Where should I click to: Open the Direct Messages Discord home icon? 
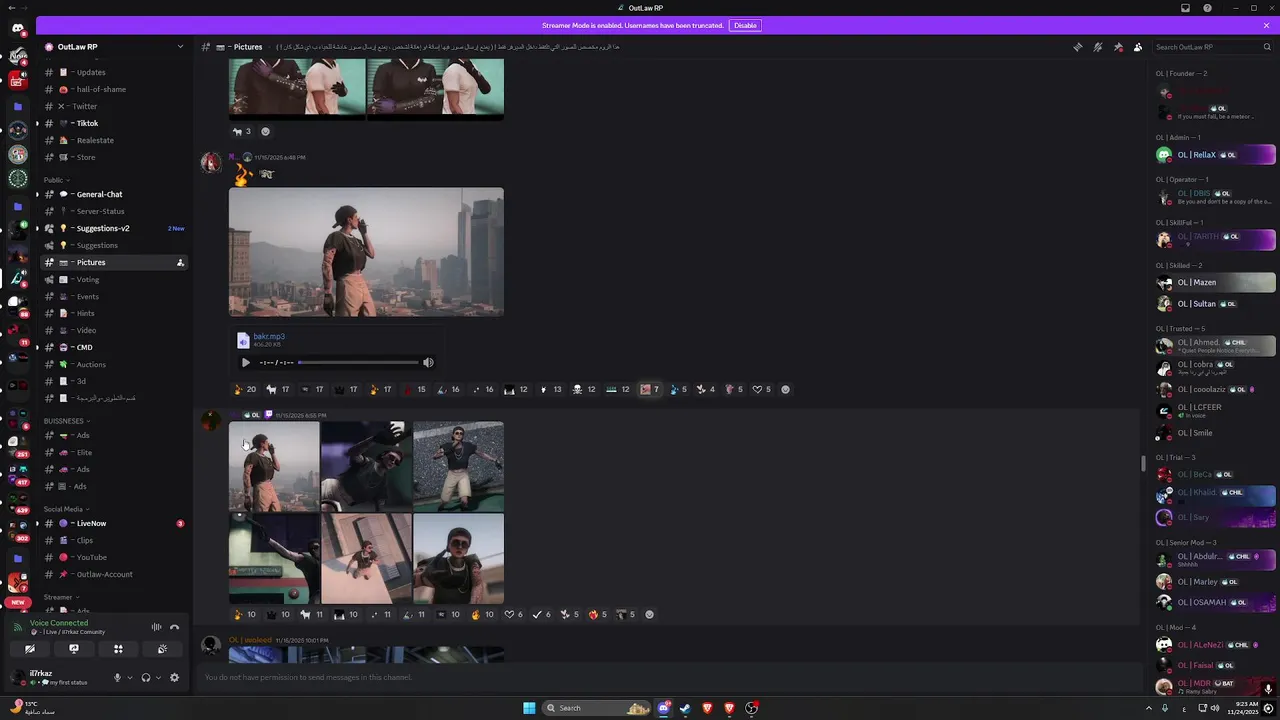18,29
